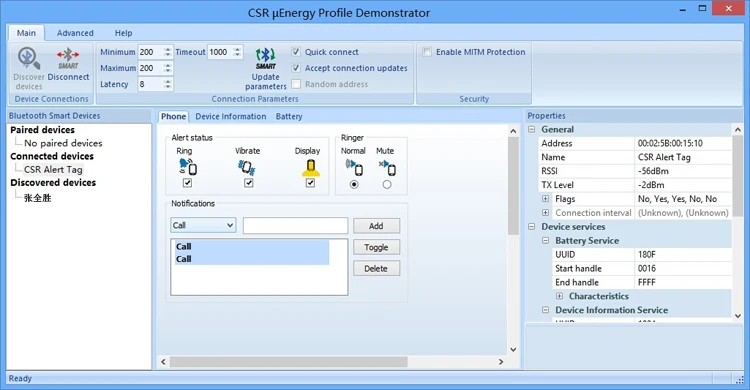Select discovered device 张全胜
750x390 pixels.
[x=37, y=198]
